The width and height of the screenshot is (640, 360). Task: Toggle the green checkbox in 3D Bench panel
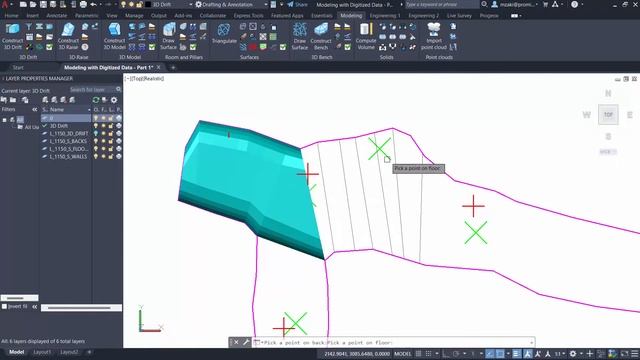coord(347,47)
